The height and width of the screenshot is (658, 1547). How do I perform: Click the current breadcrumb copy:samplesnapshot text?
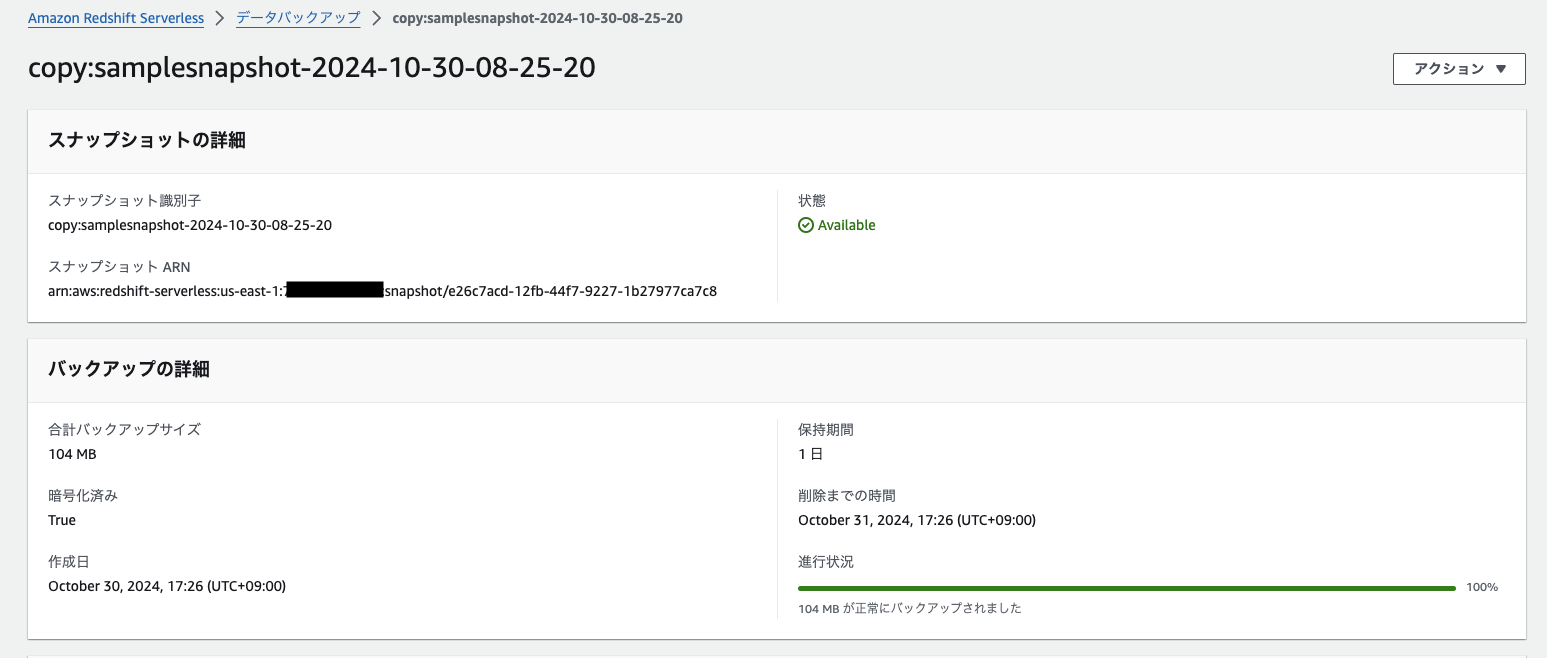(538, 18)
